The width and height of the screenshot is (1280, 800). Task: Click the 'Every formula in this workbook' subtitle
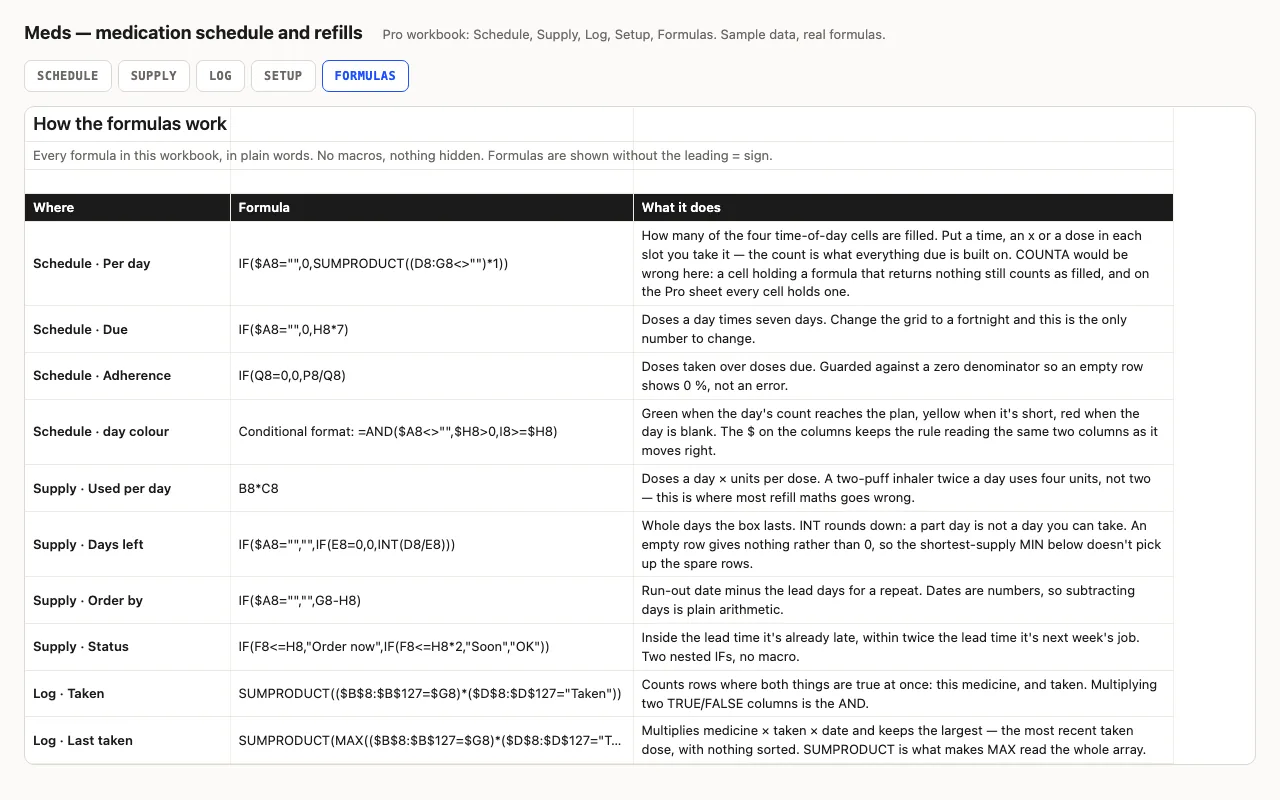402,155
